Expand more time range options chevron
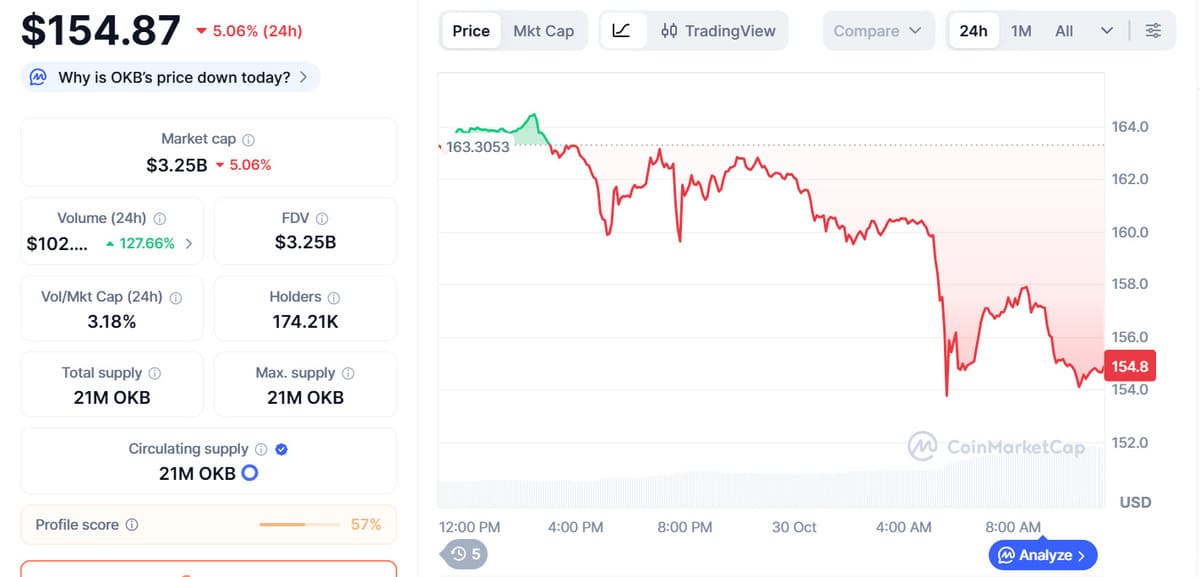This screenshot has width=1200, height=577. click(1106, 31)
